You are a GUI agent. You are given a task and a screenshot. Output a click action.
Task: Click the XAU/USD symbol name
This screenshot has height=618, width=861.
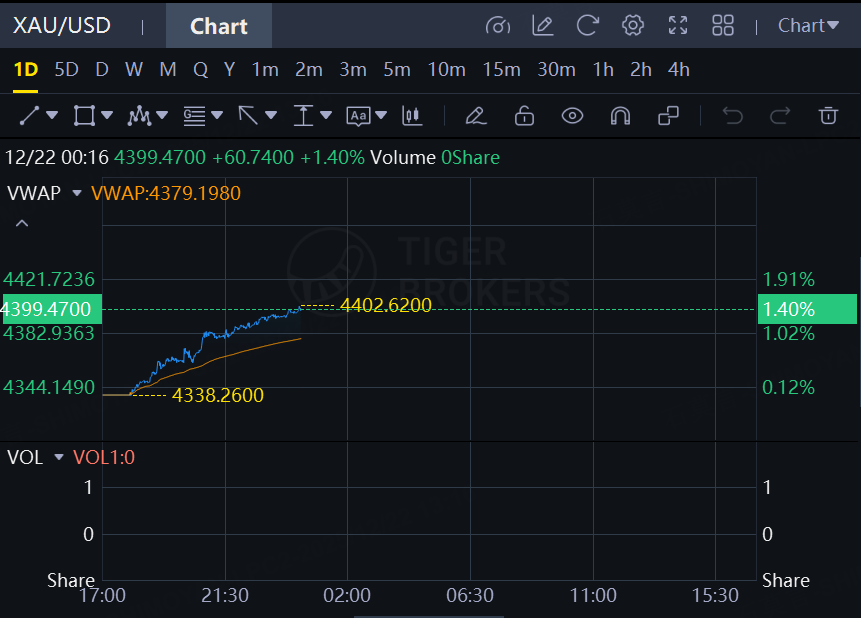(62, 25)
